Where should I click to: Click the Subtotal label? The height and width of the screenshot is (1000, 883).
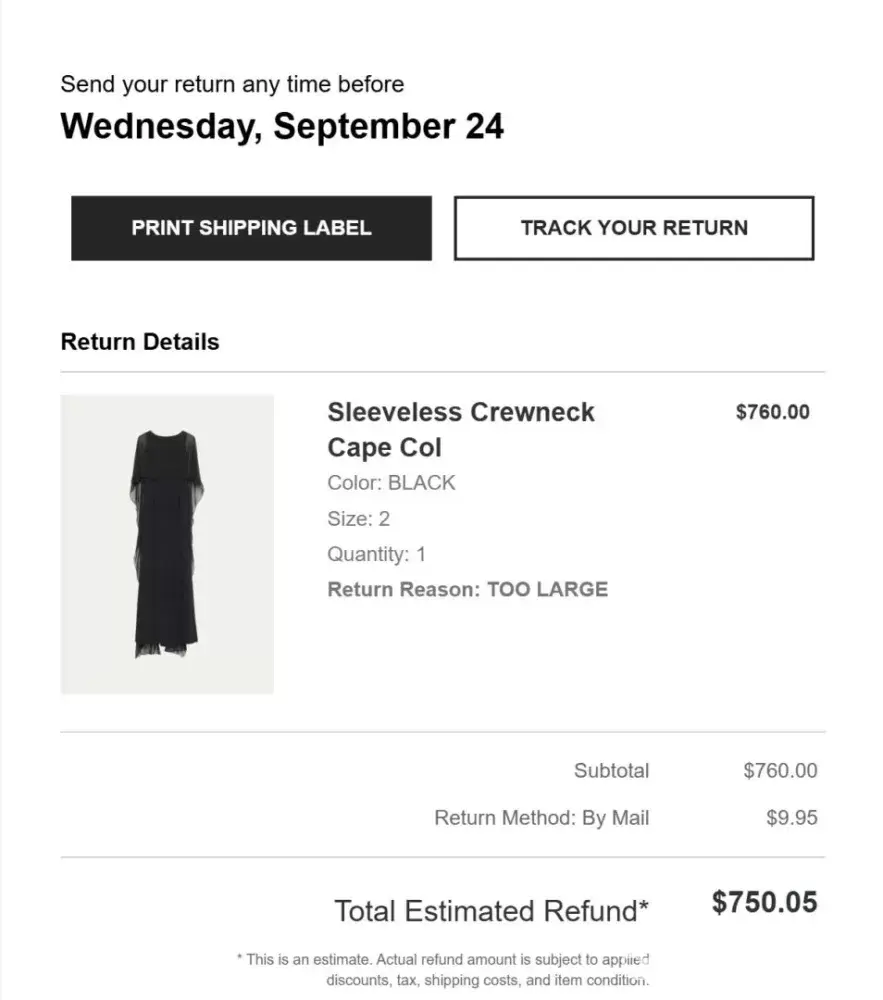pyautogui.click(x=611, y=771)
